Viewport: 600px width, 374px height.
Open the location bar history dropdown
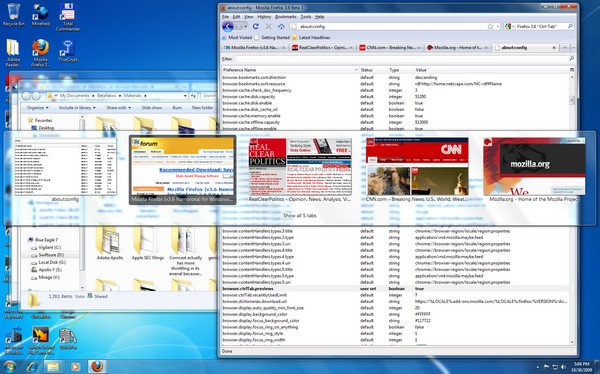[497, 26]
